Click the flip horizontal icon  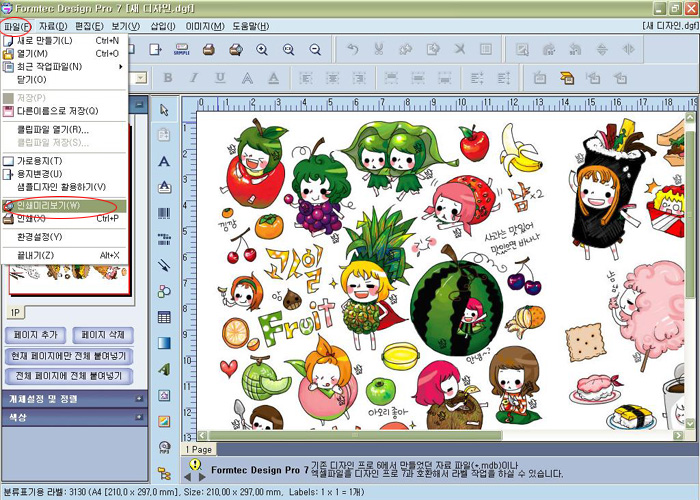629,49
